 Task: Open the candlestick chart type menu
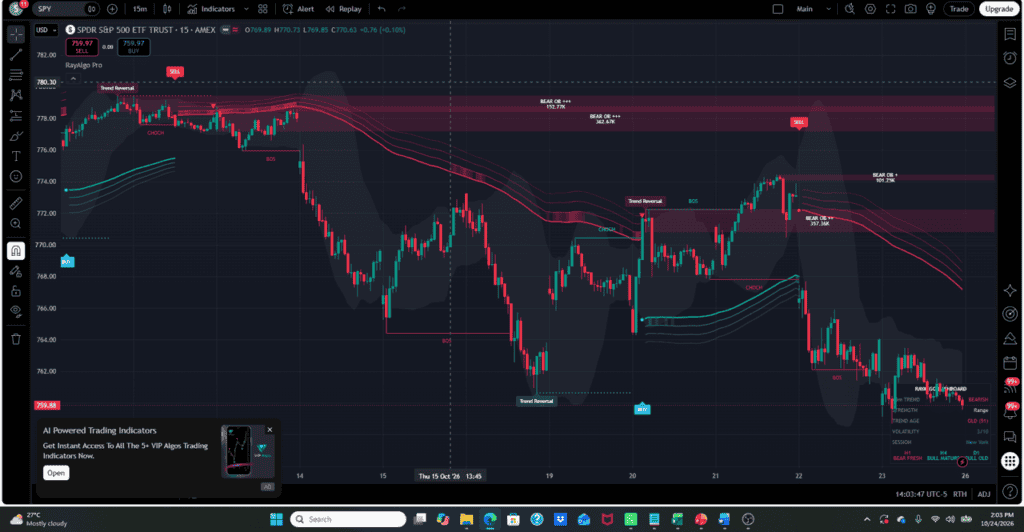(x=167, y=8)
